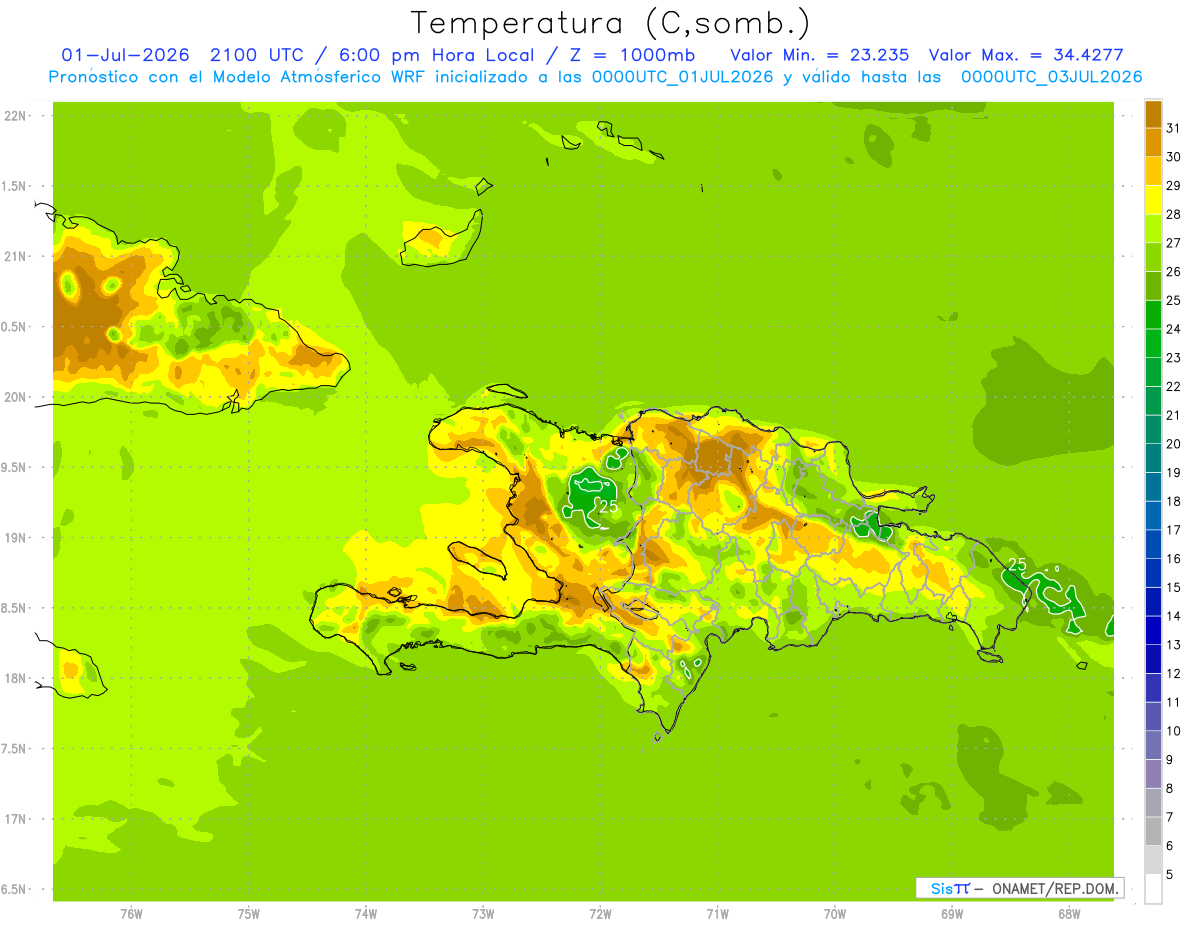Click legend value '28'
Screen dimensions: 1200x927
(x=1174, y=214)
